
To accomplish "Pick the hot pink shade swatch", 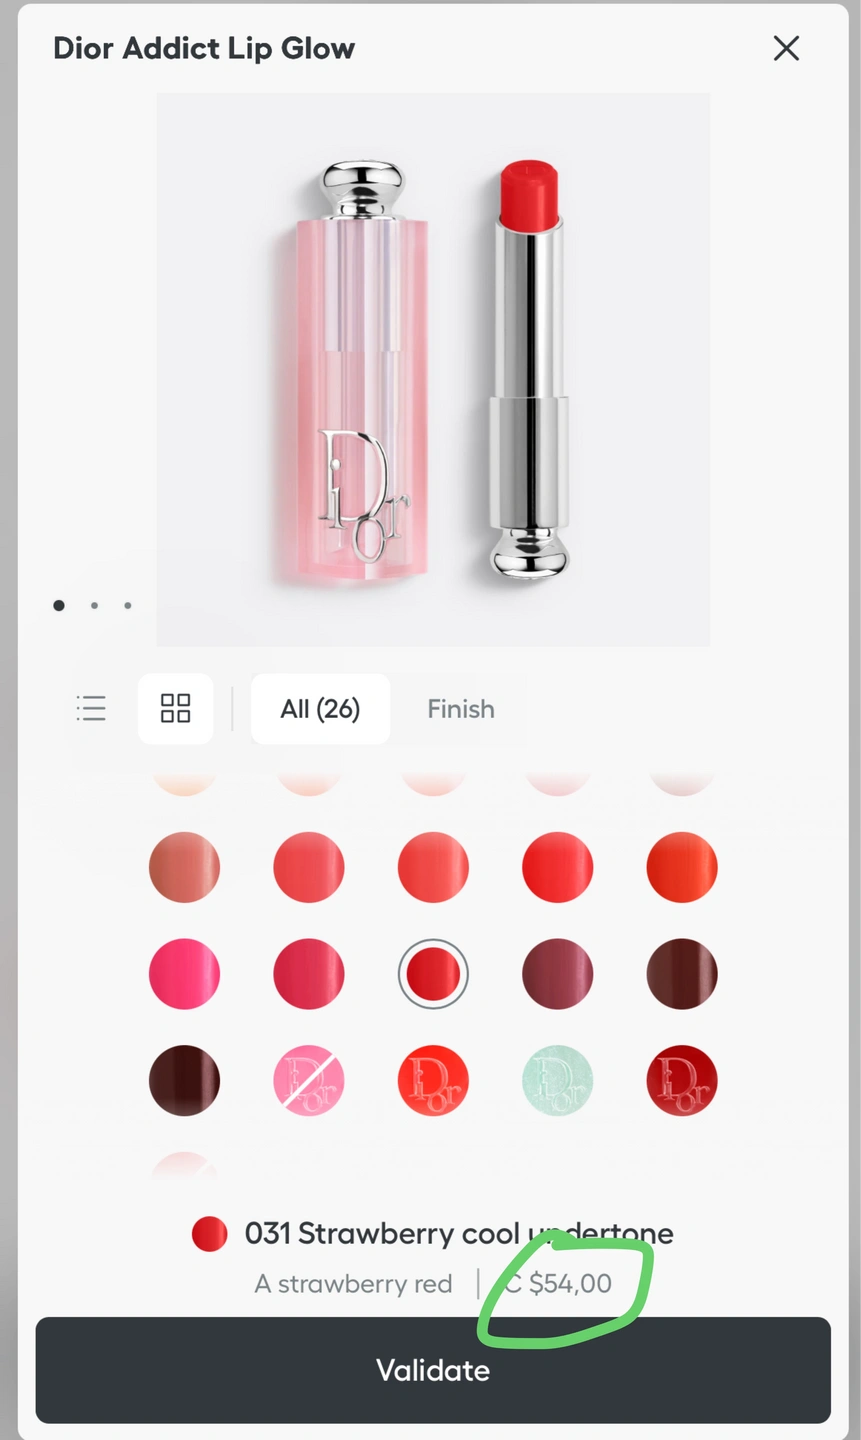I will pos(184,973).
